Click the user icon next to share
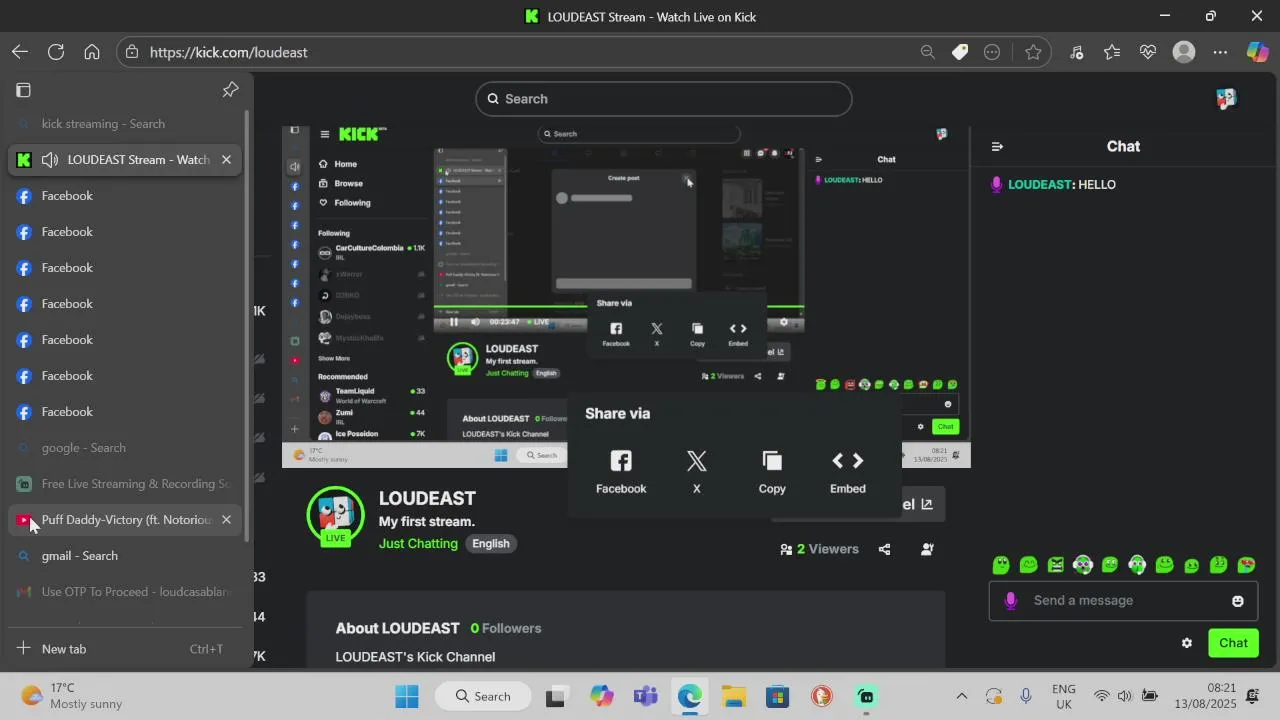Screen dimensions: 1280x720 coord(927,549)
